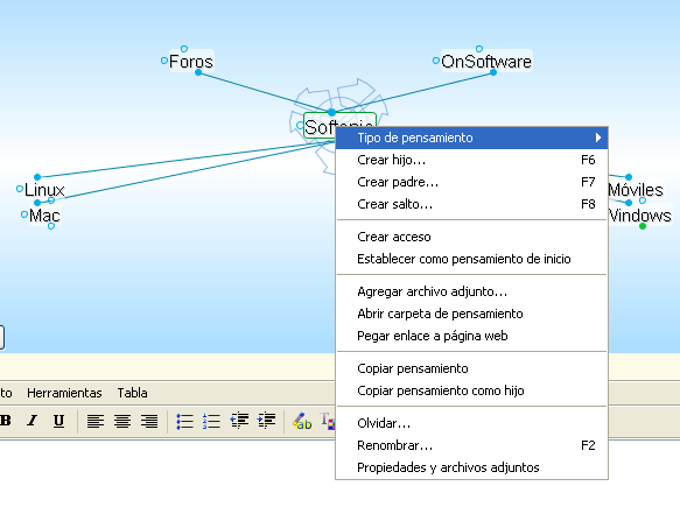Select the Foros thought

pyautogui.click(x=191, y=62)
